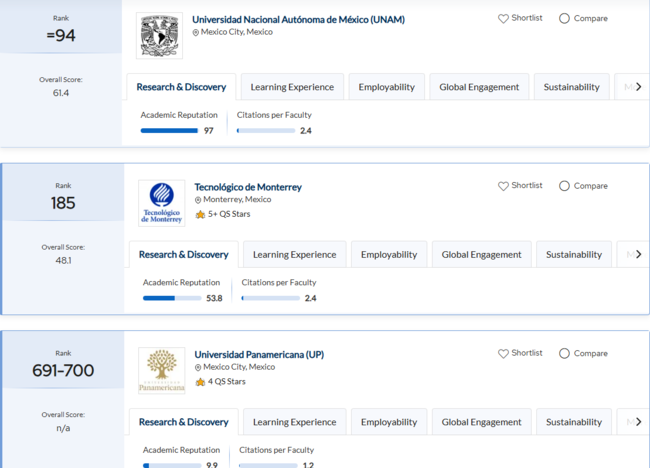Click UNAM Academic Reputation score bar
This screenshot has width=650, height=468.
click(x=169, y=130)
